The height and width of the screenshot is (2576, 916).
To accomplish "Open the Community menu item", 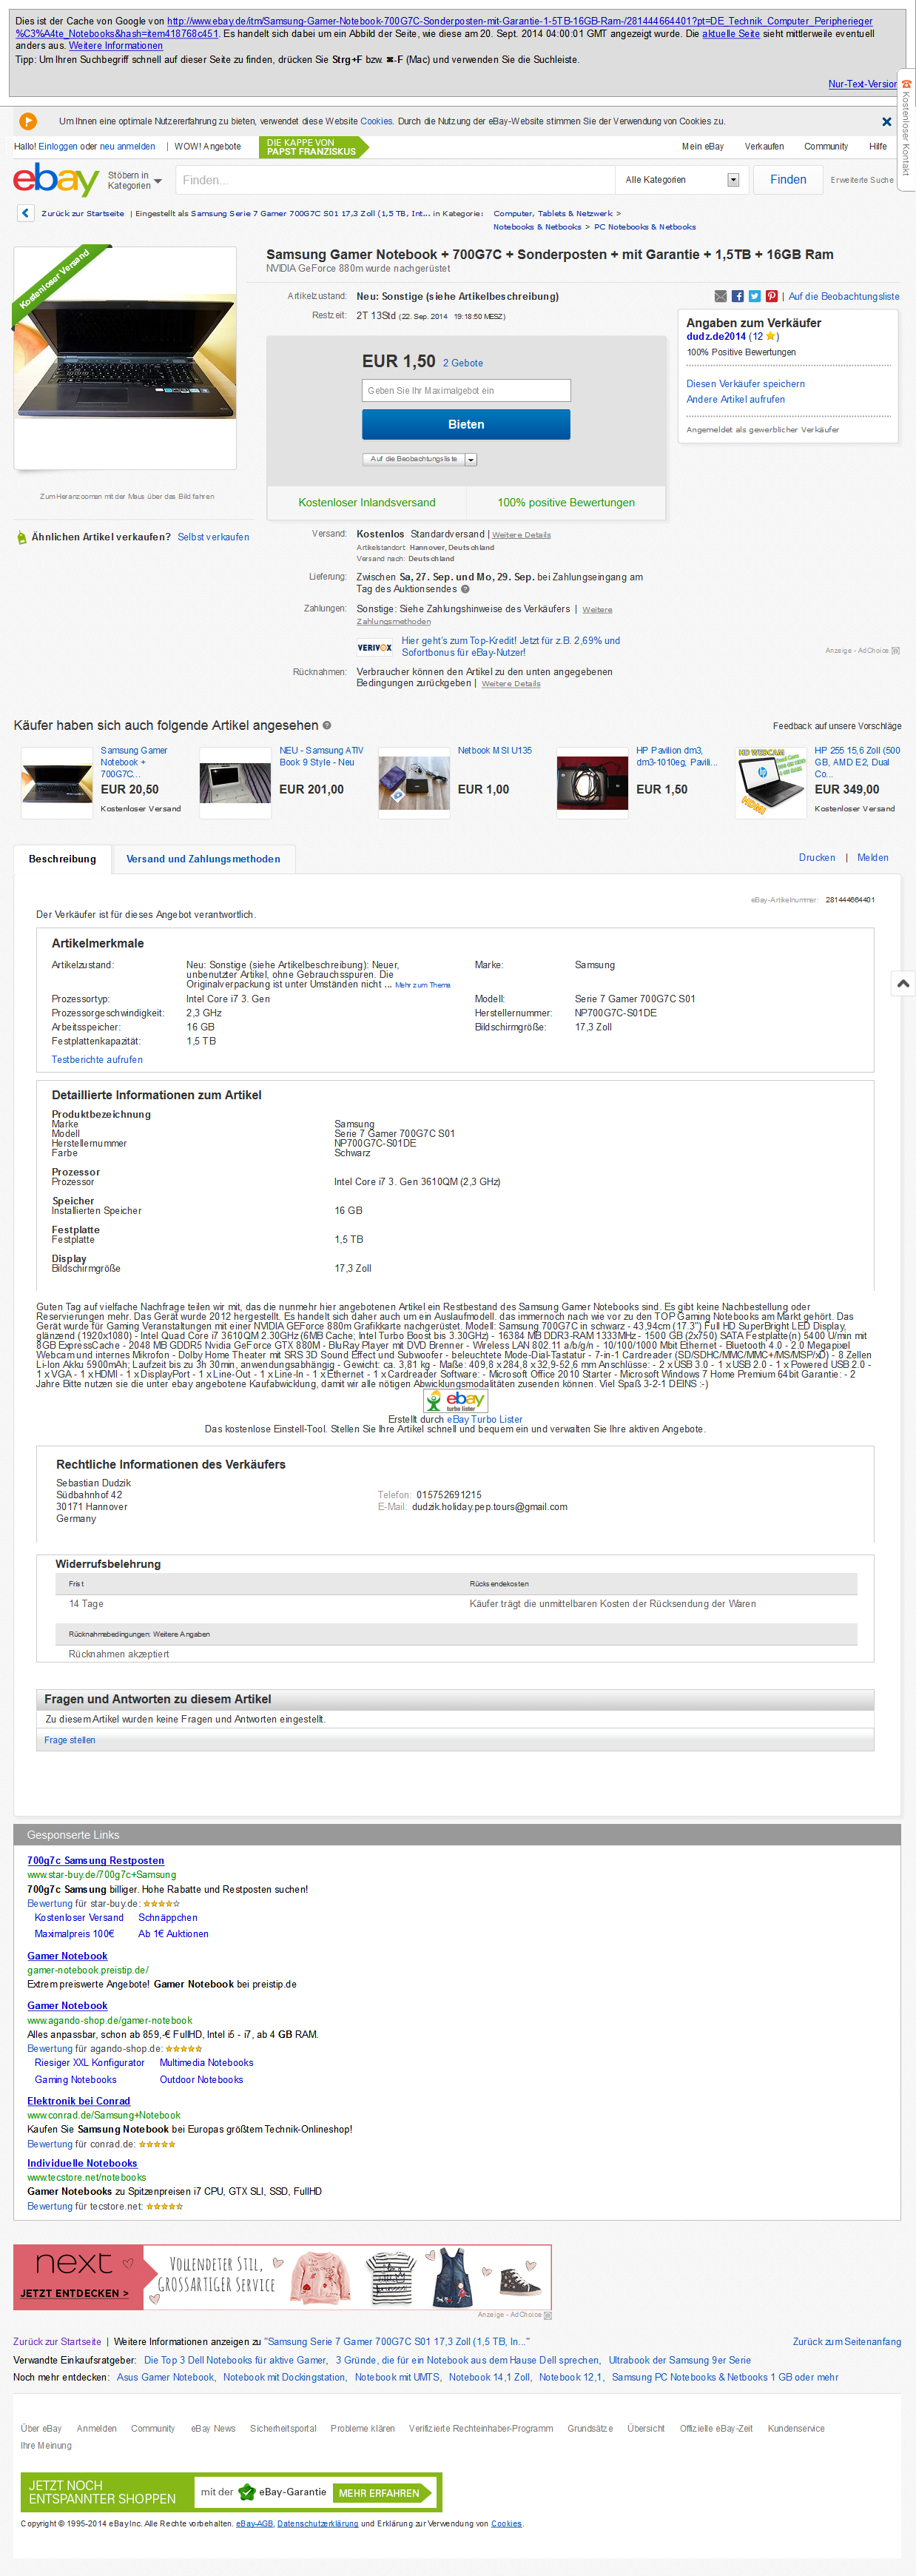I will [826, 147].
